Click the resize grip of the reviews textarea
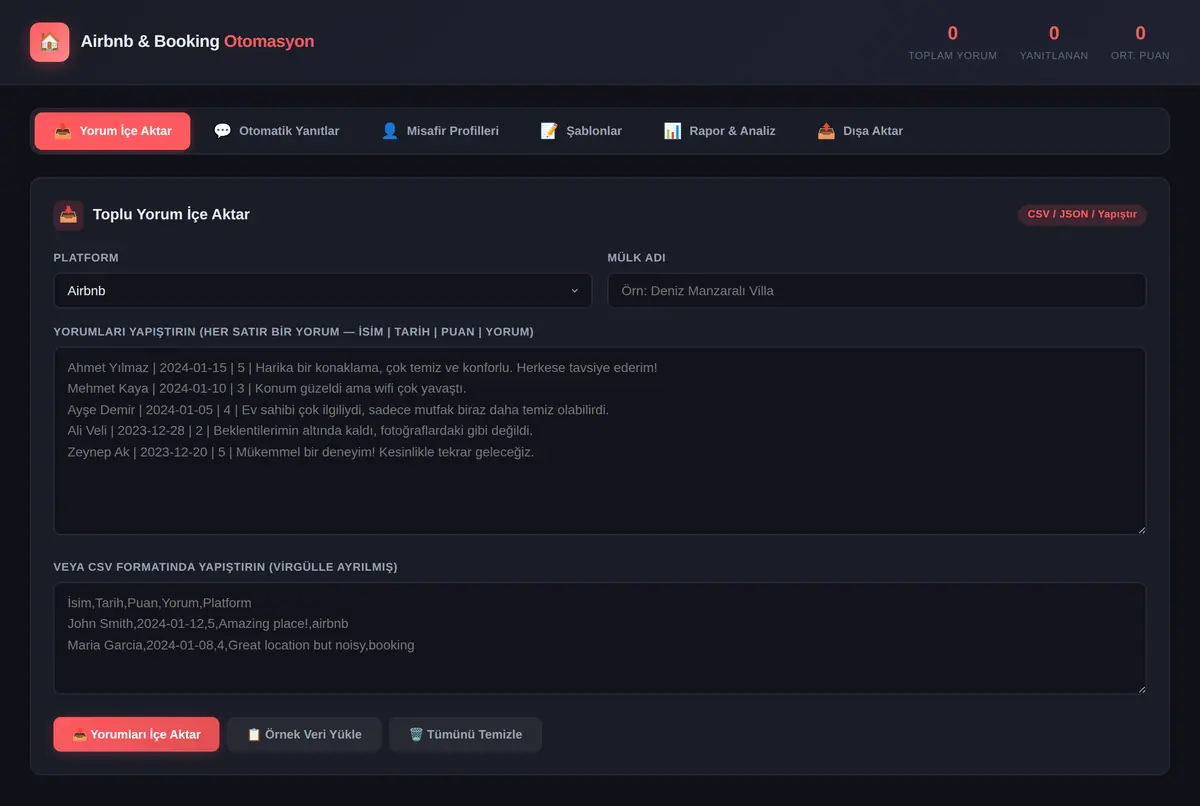Image resolution: width=1200 pixels, height=806 pixels. pyautogui.click(x=1140, y=529)
